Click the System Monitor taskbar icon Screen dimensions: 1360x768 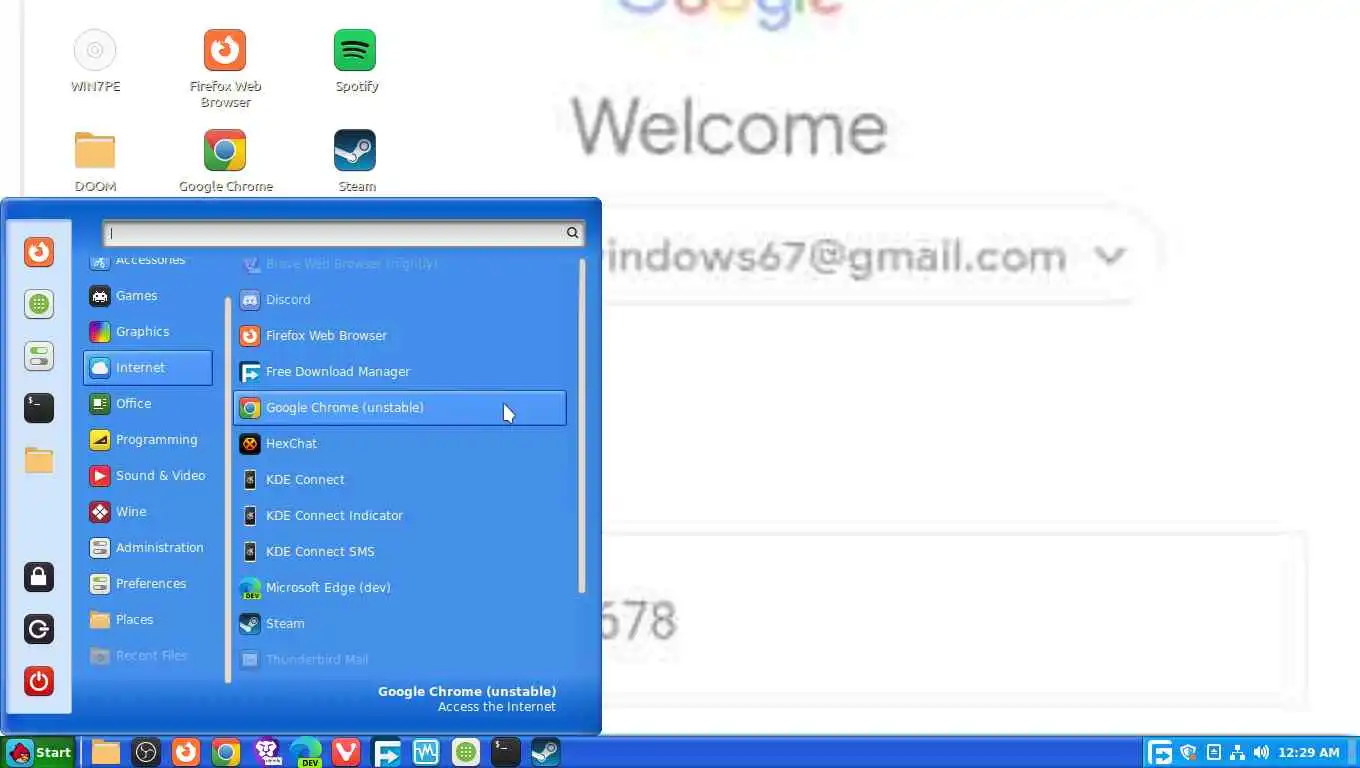click(x=426, y=752)
